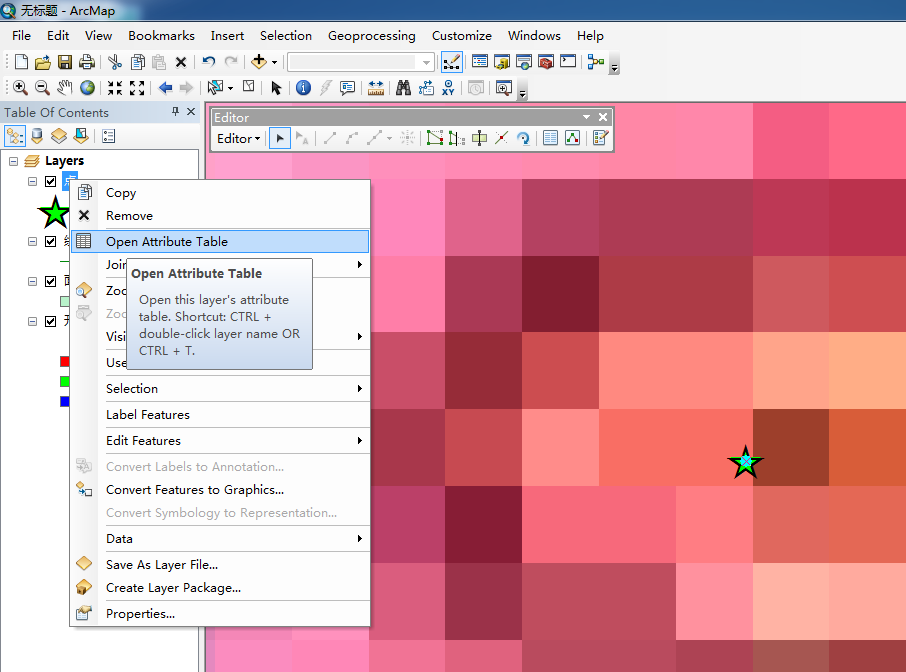Open the Customize menu
Screen dimensions: 906x672
462,36
